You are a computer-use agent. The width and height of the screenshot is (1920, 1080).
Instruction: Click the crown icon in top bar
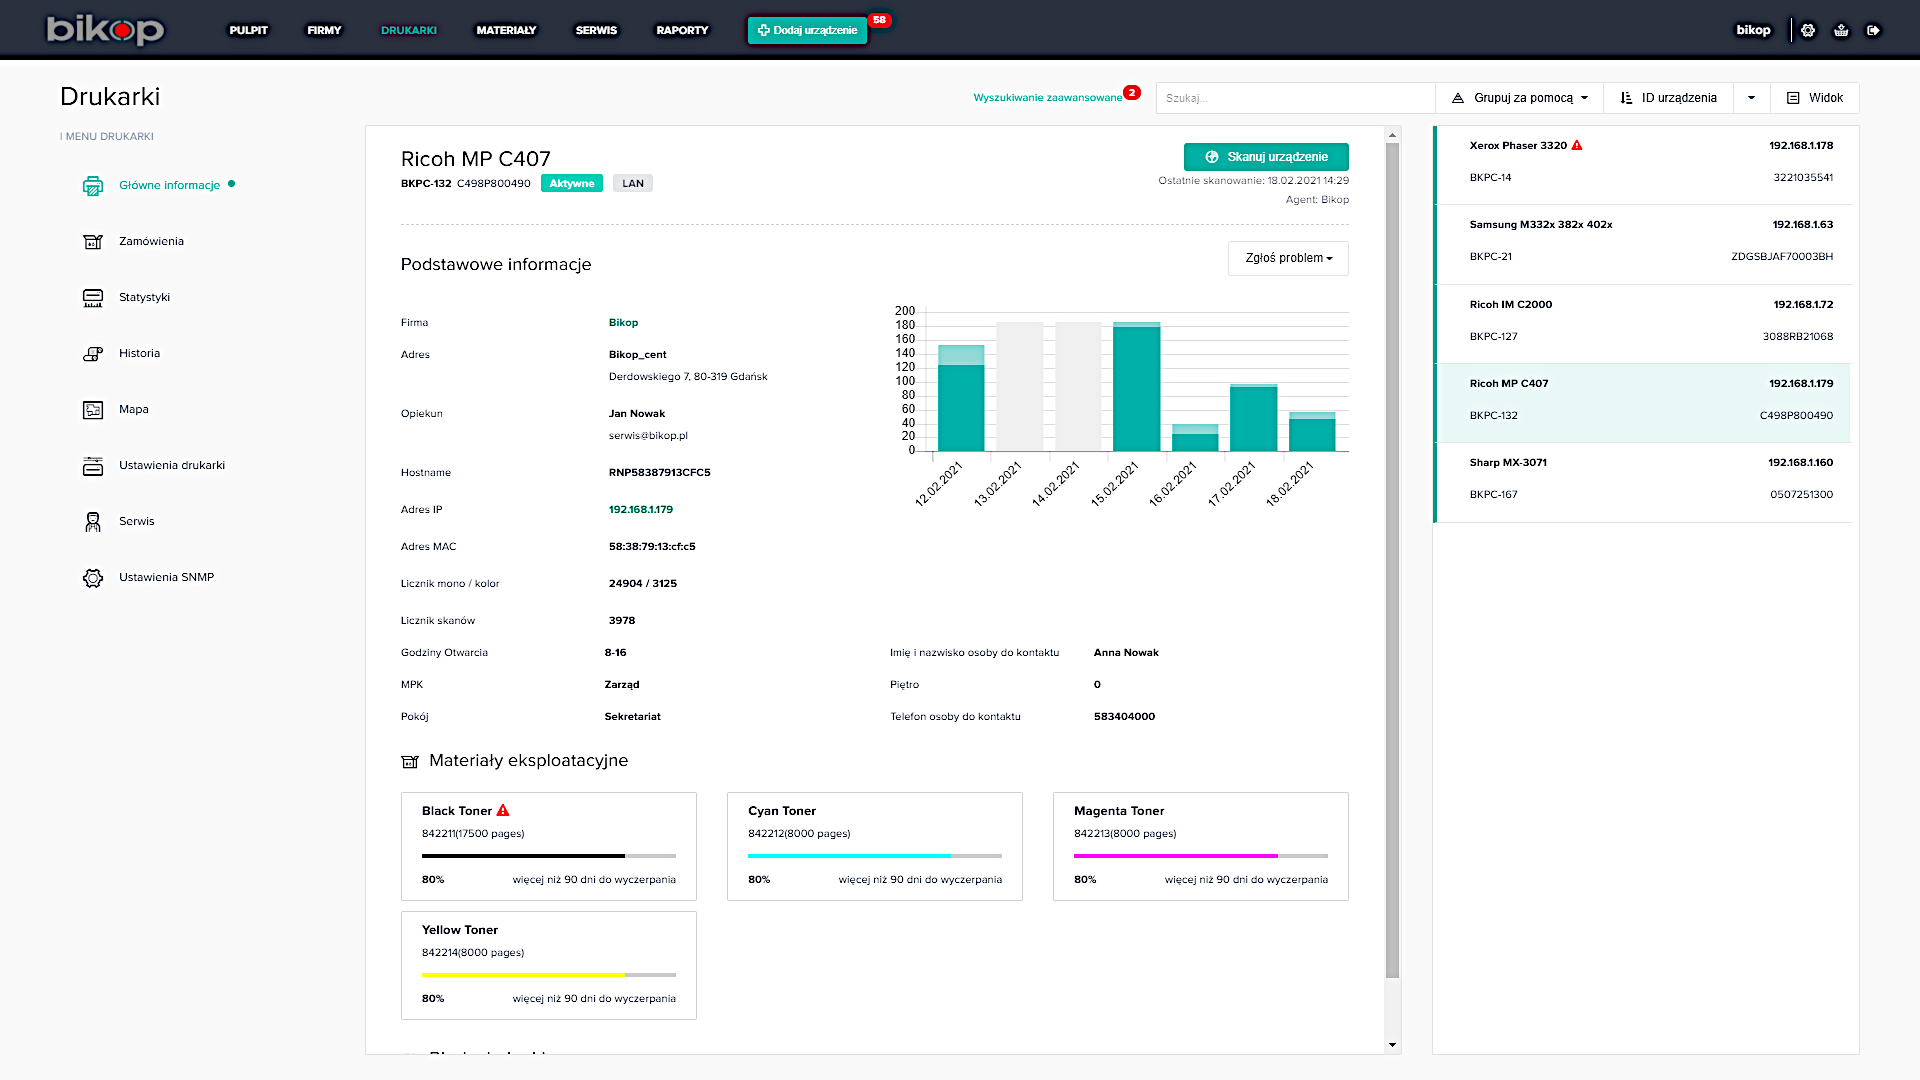(1841, 30)
